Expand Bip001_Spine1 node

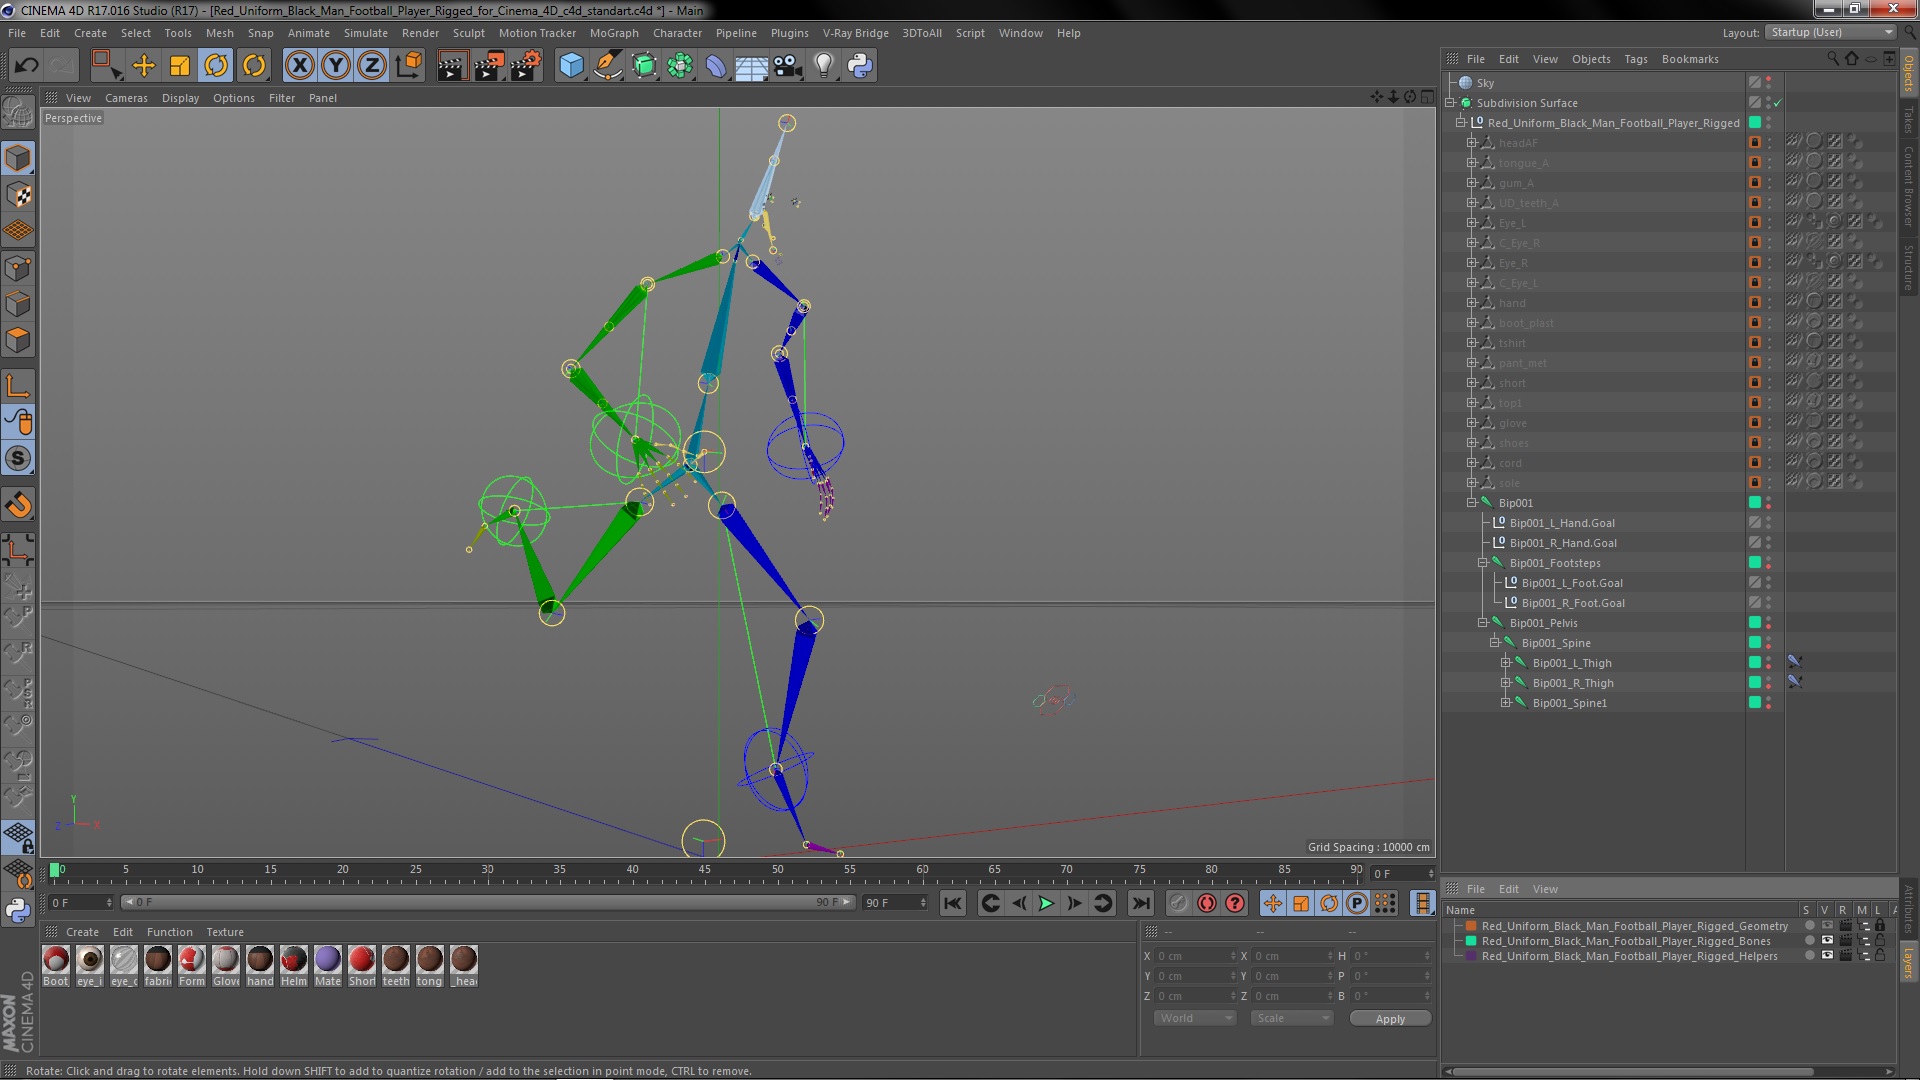[1505, 703]
